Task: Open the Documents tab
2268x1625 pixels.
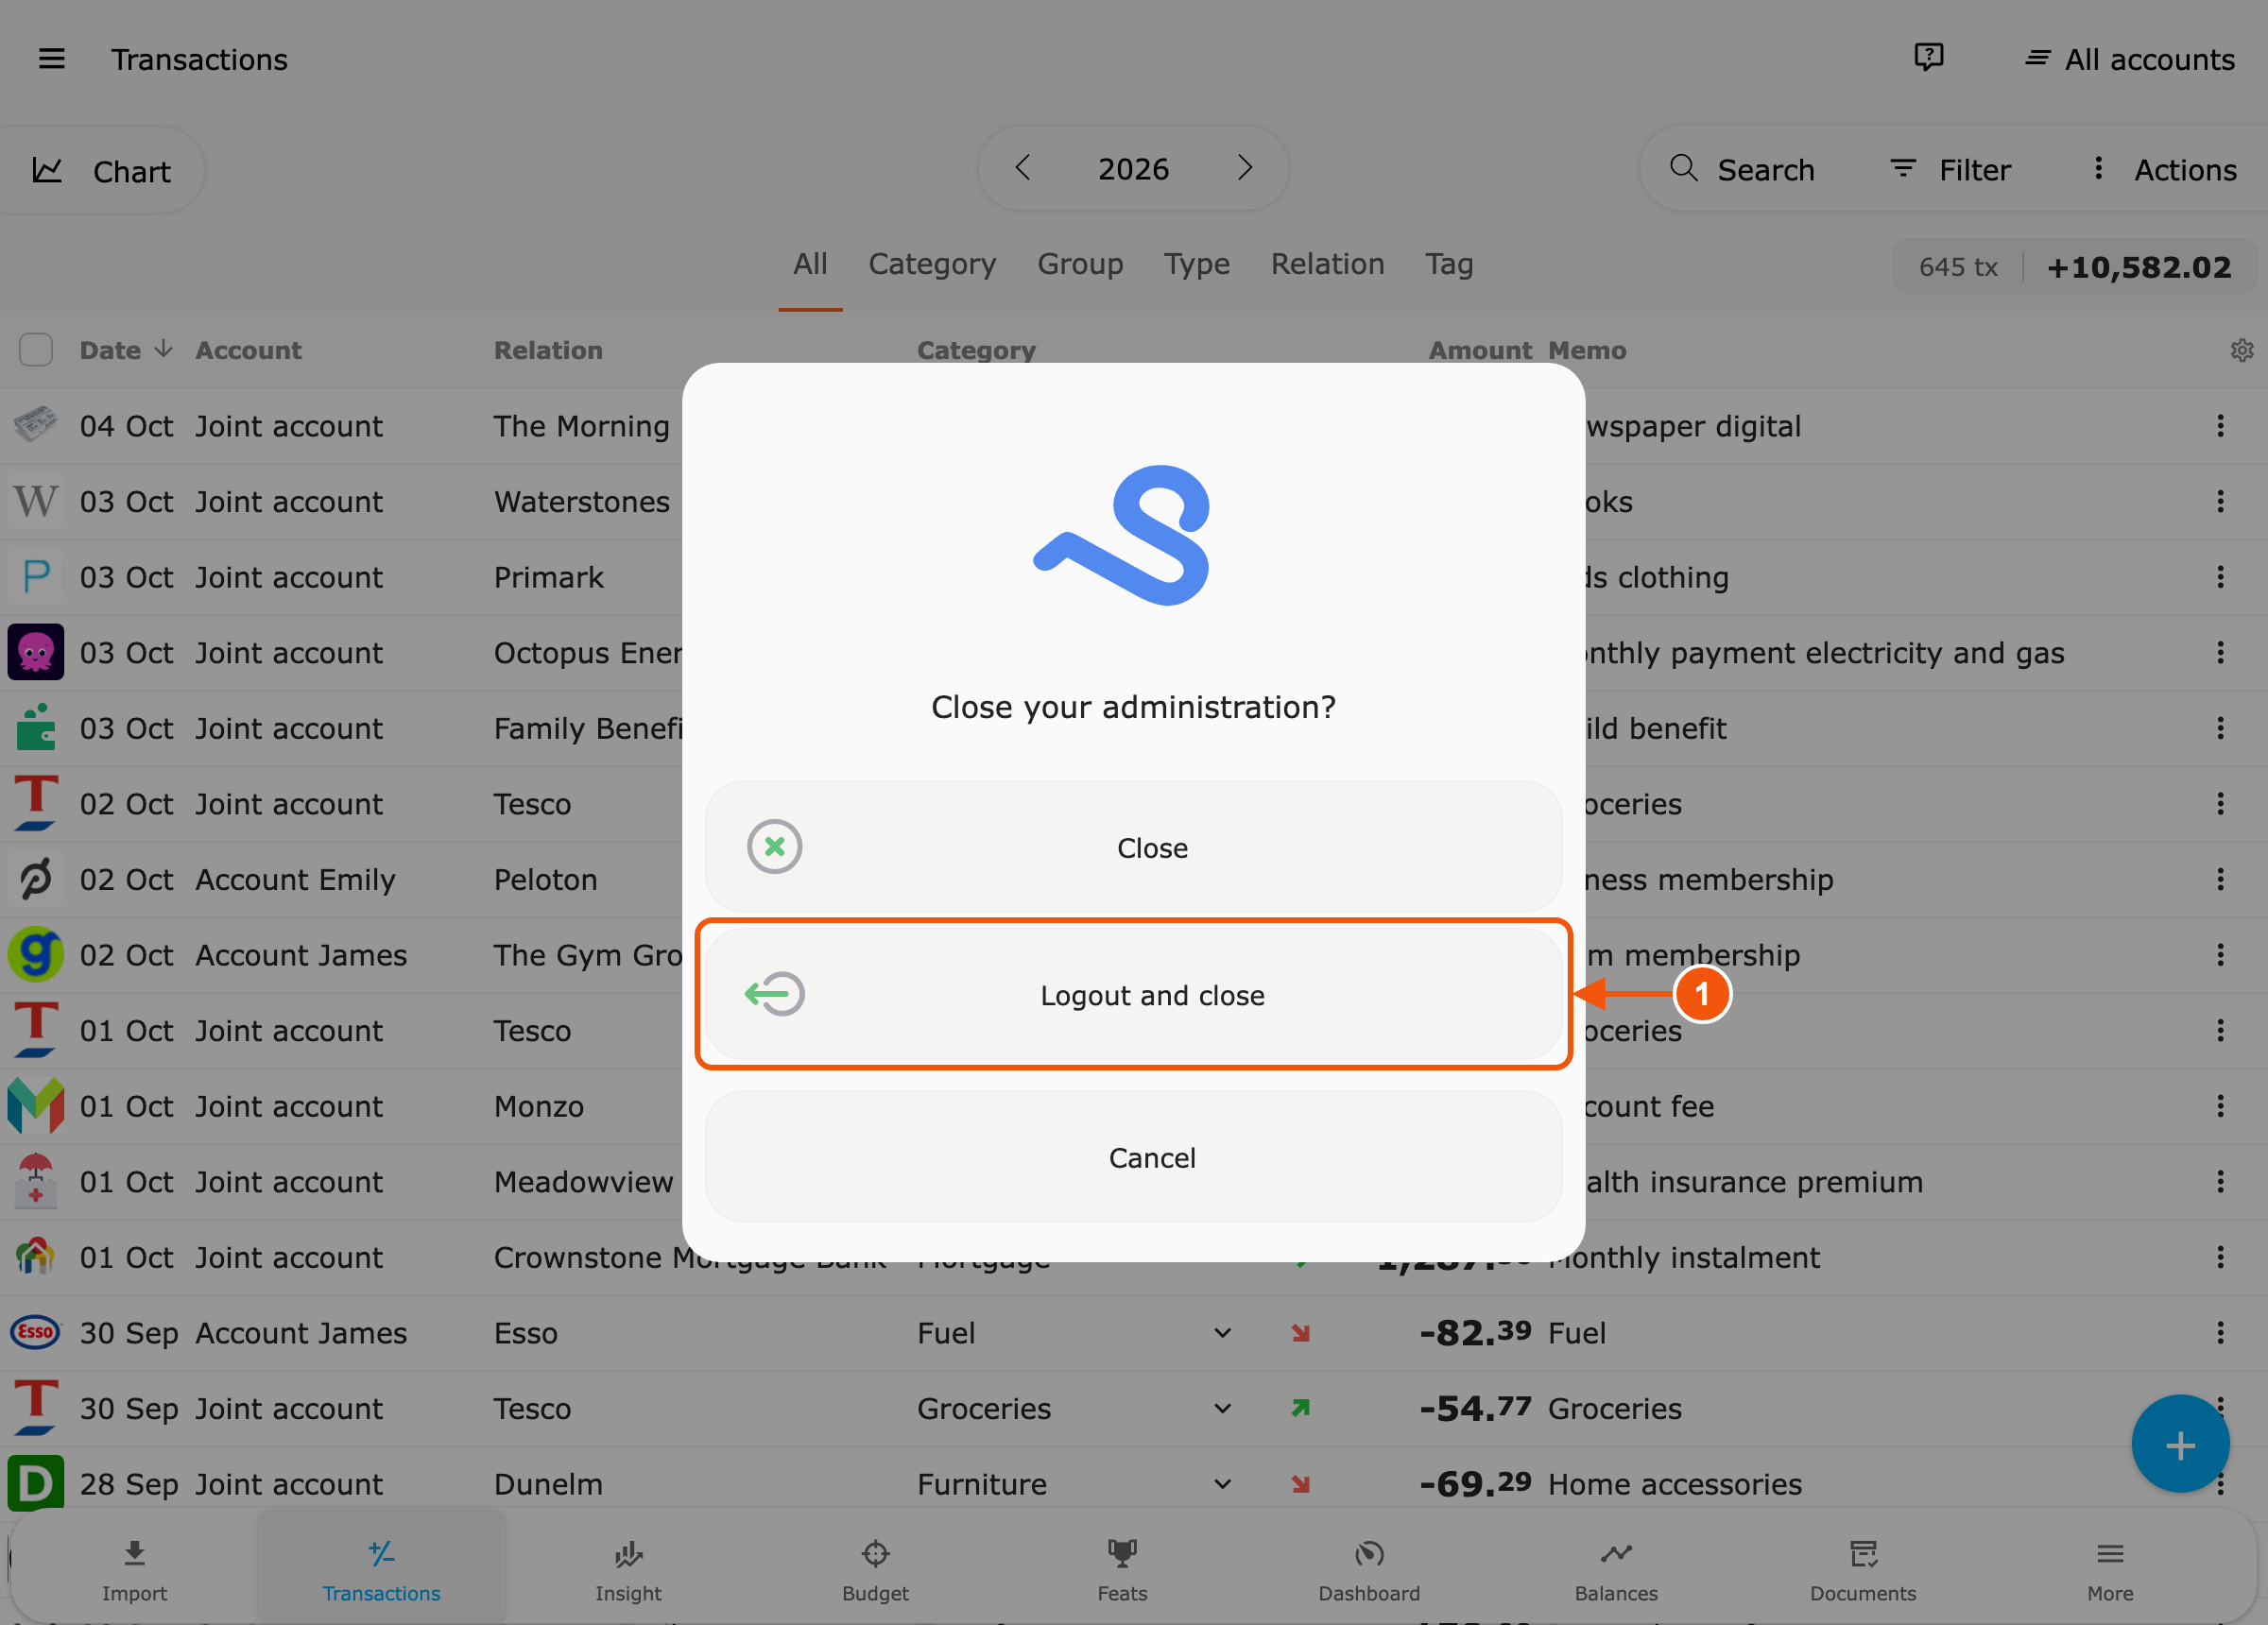Action: pyautogui.click(x=1863, y=1570)
